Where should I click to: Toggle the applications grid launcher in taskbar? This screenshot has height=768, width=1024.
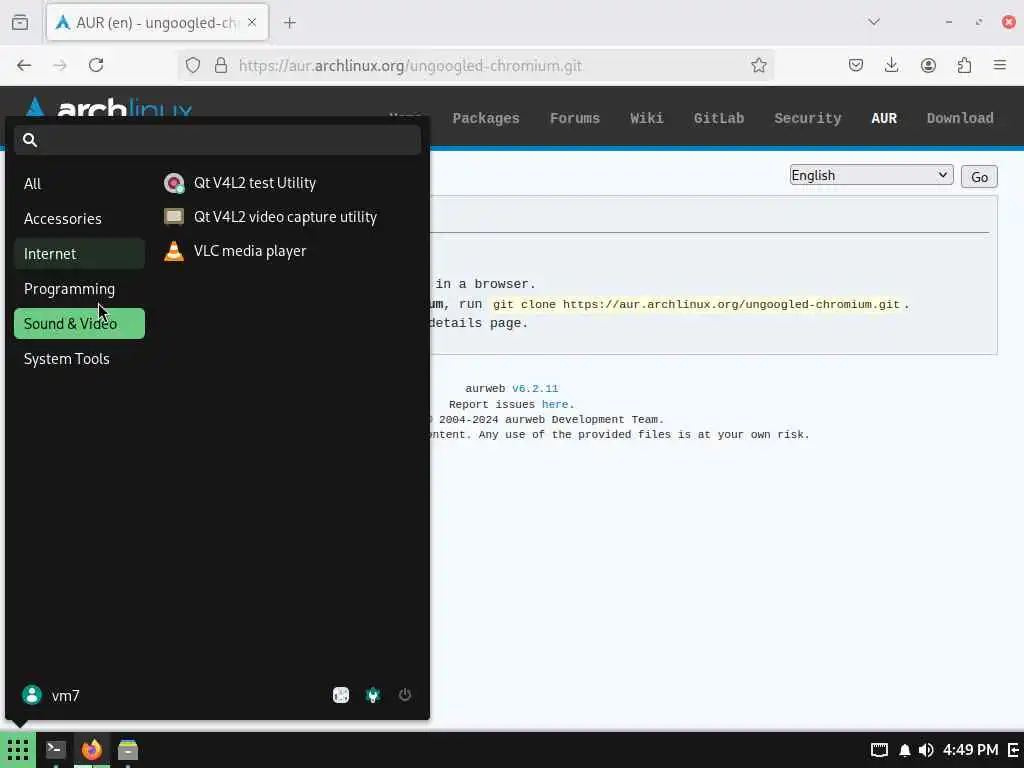18,750
